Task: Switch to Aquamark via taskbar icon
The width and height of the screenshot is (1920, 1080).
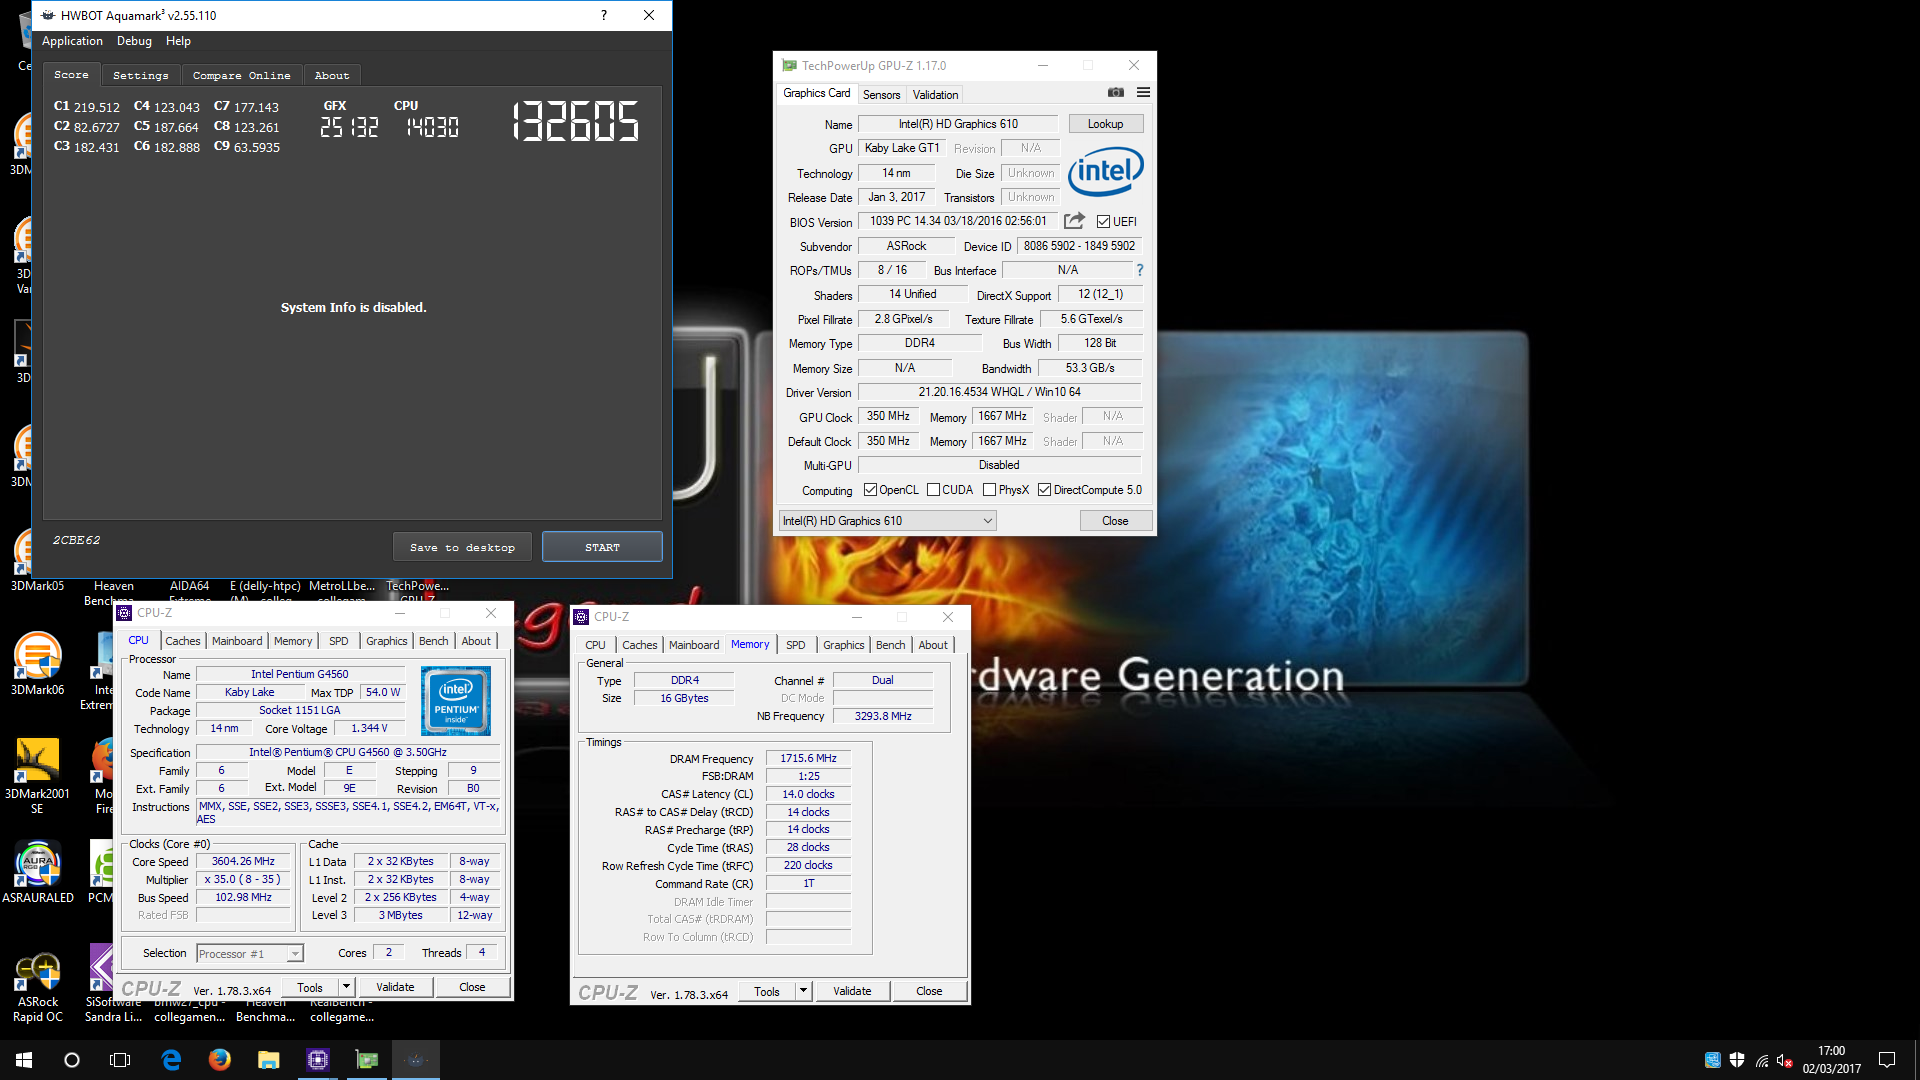Action: pyautogui.click(x=416, y=1060)
